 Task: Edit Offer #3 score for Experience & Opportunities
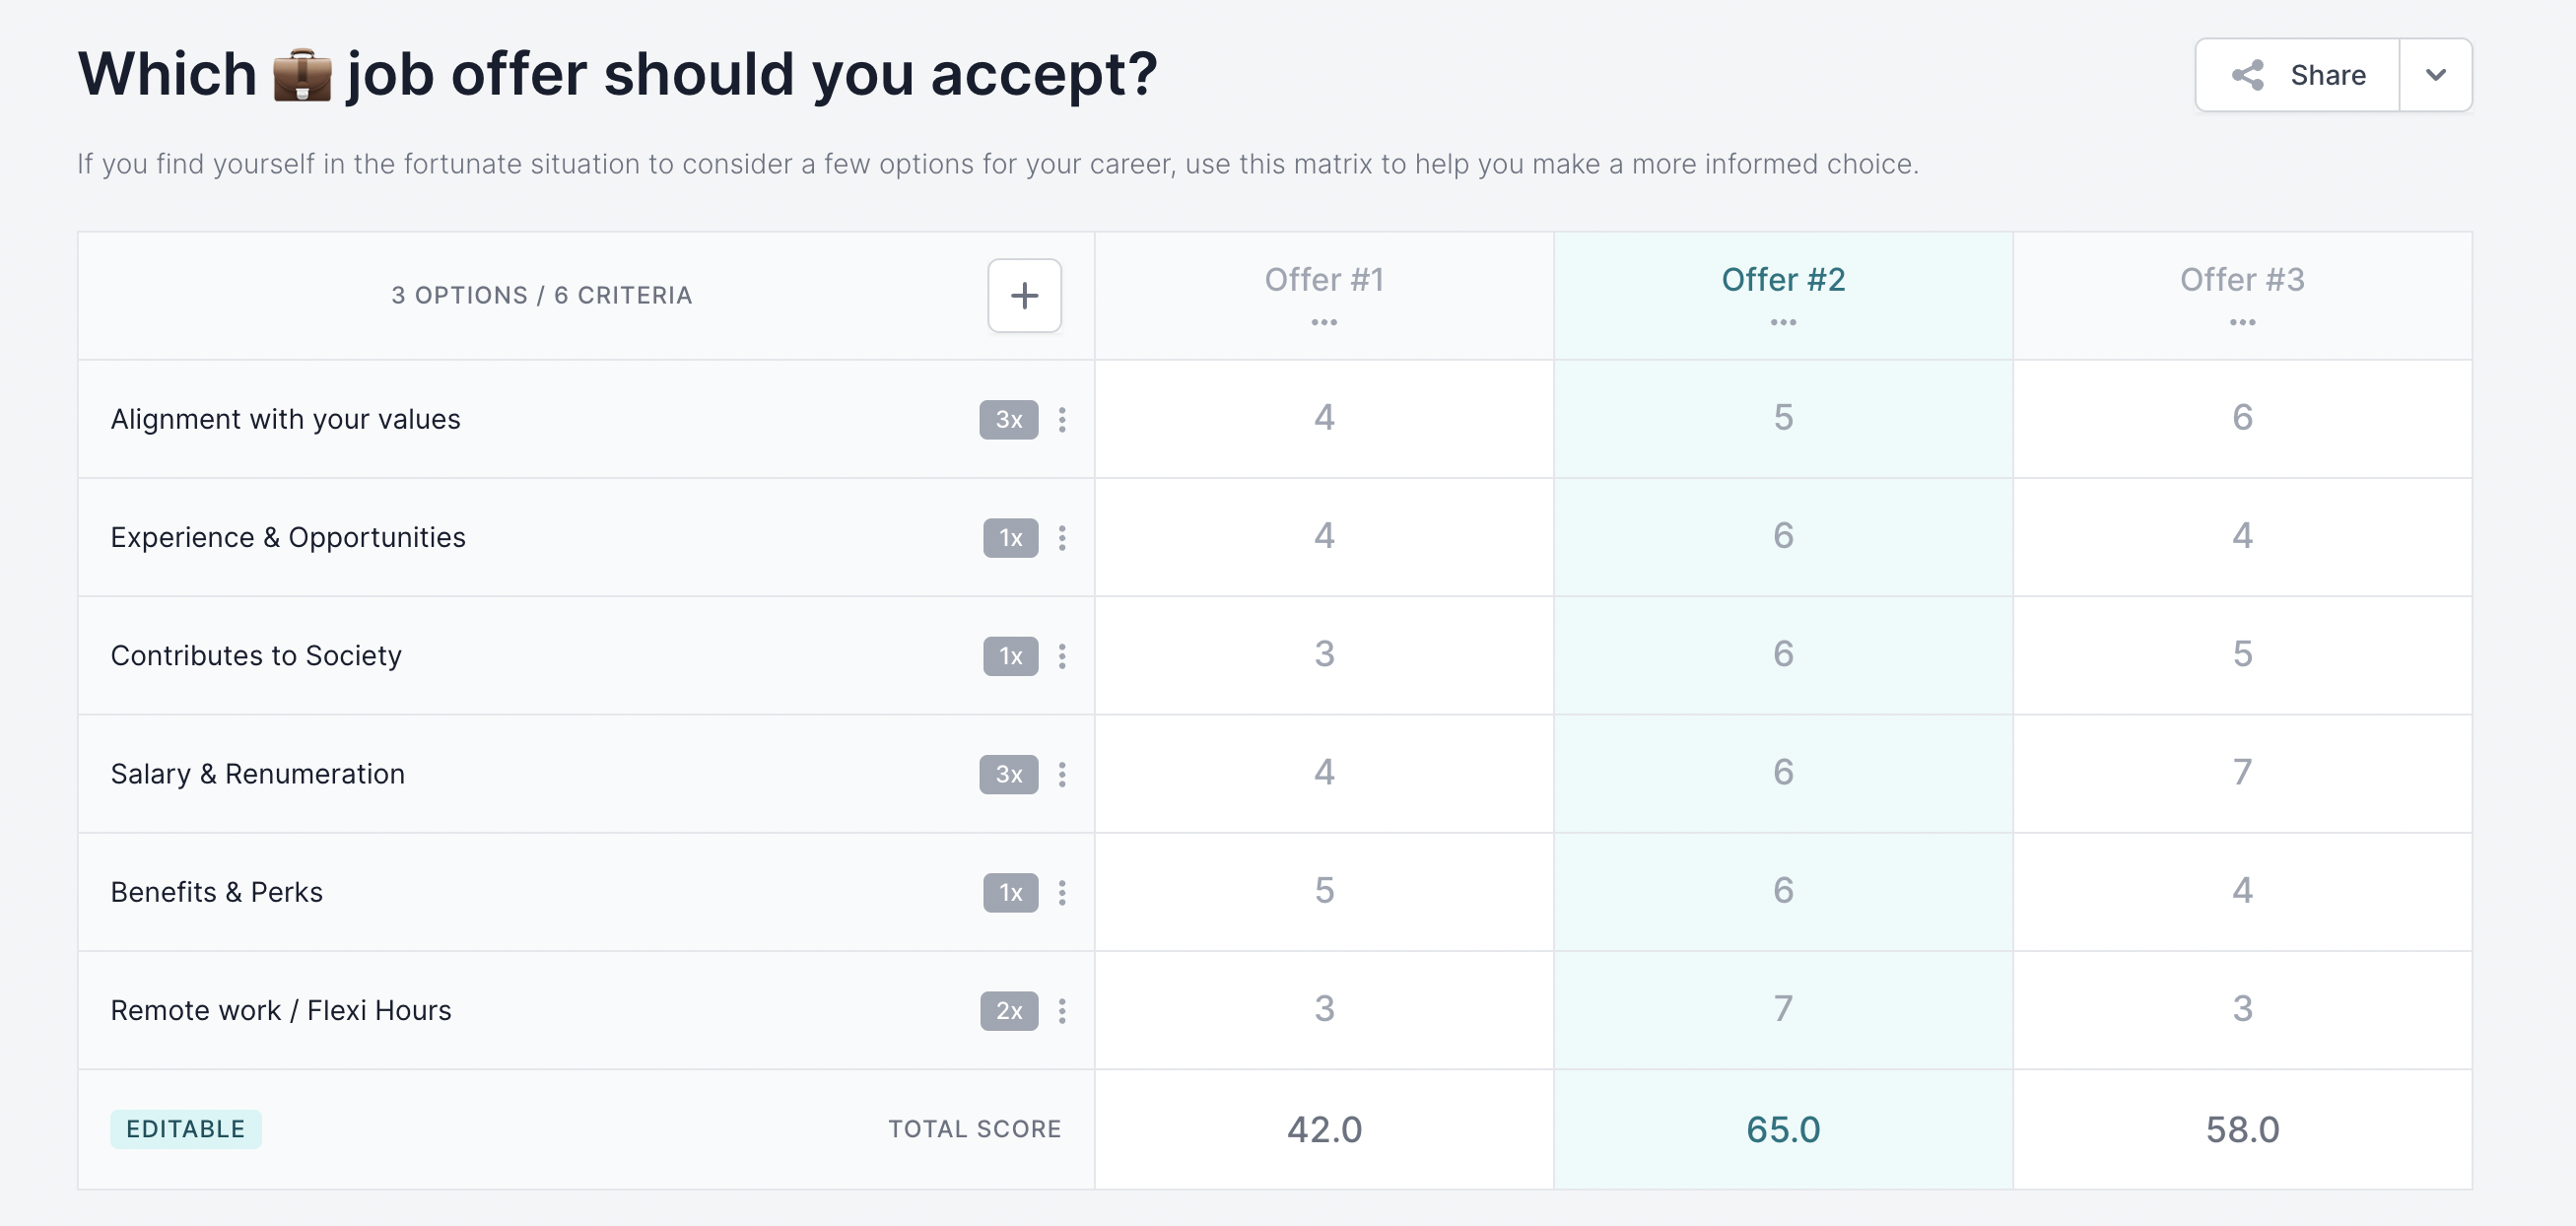[2242, 536]
